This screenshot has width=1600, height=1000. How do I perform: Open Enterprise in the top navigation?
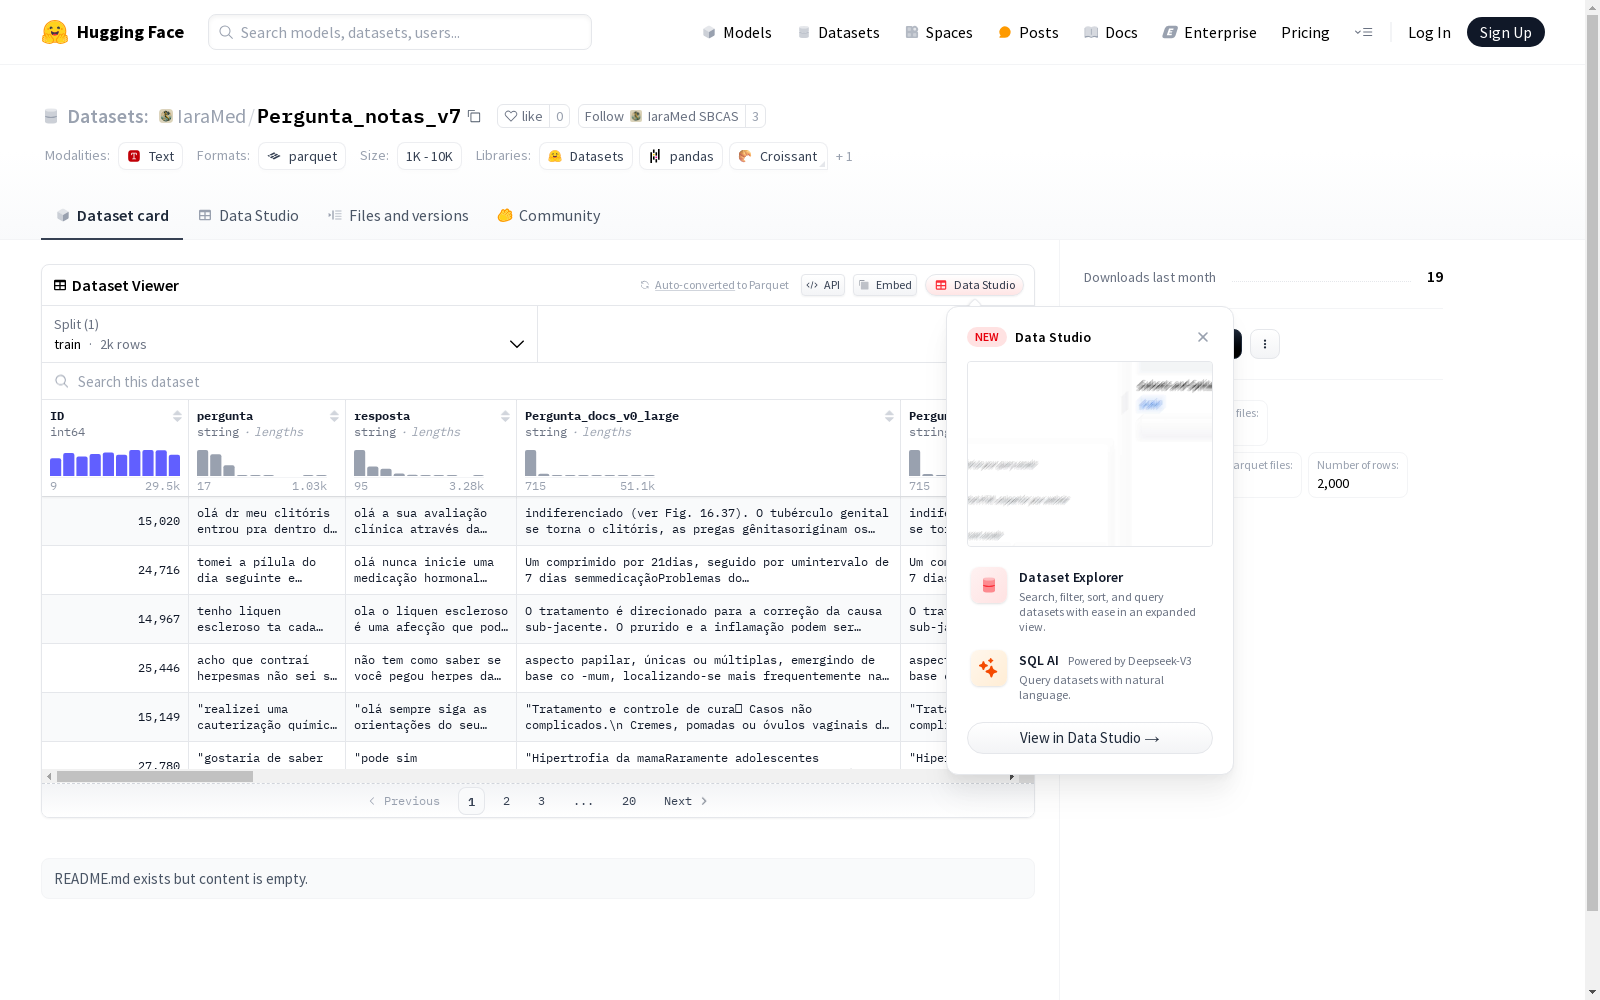[x=1210, y=33]
